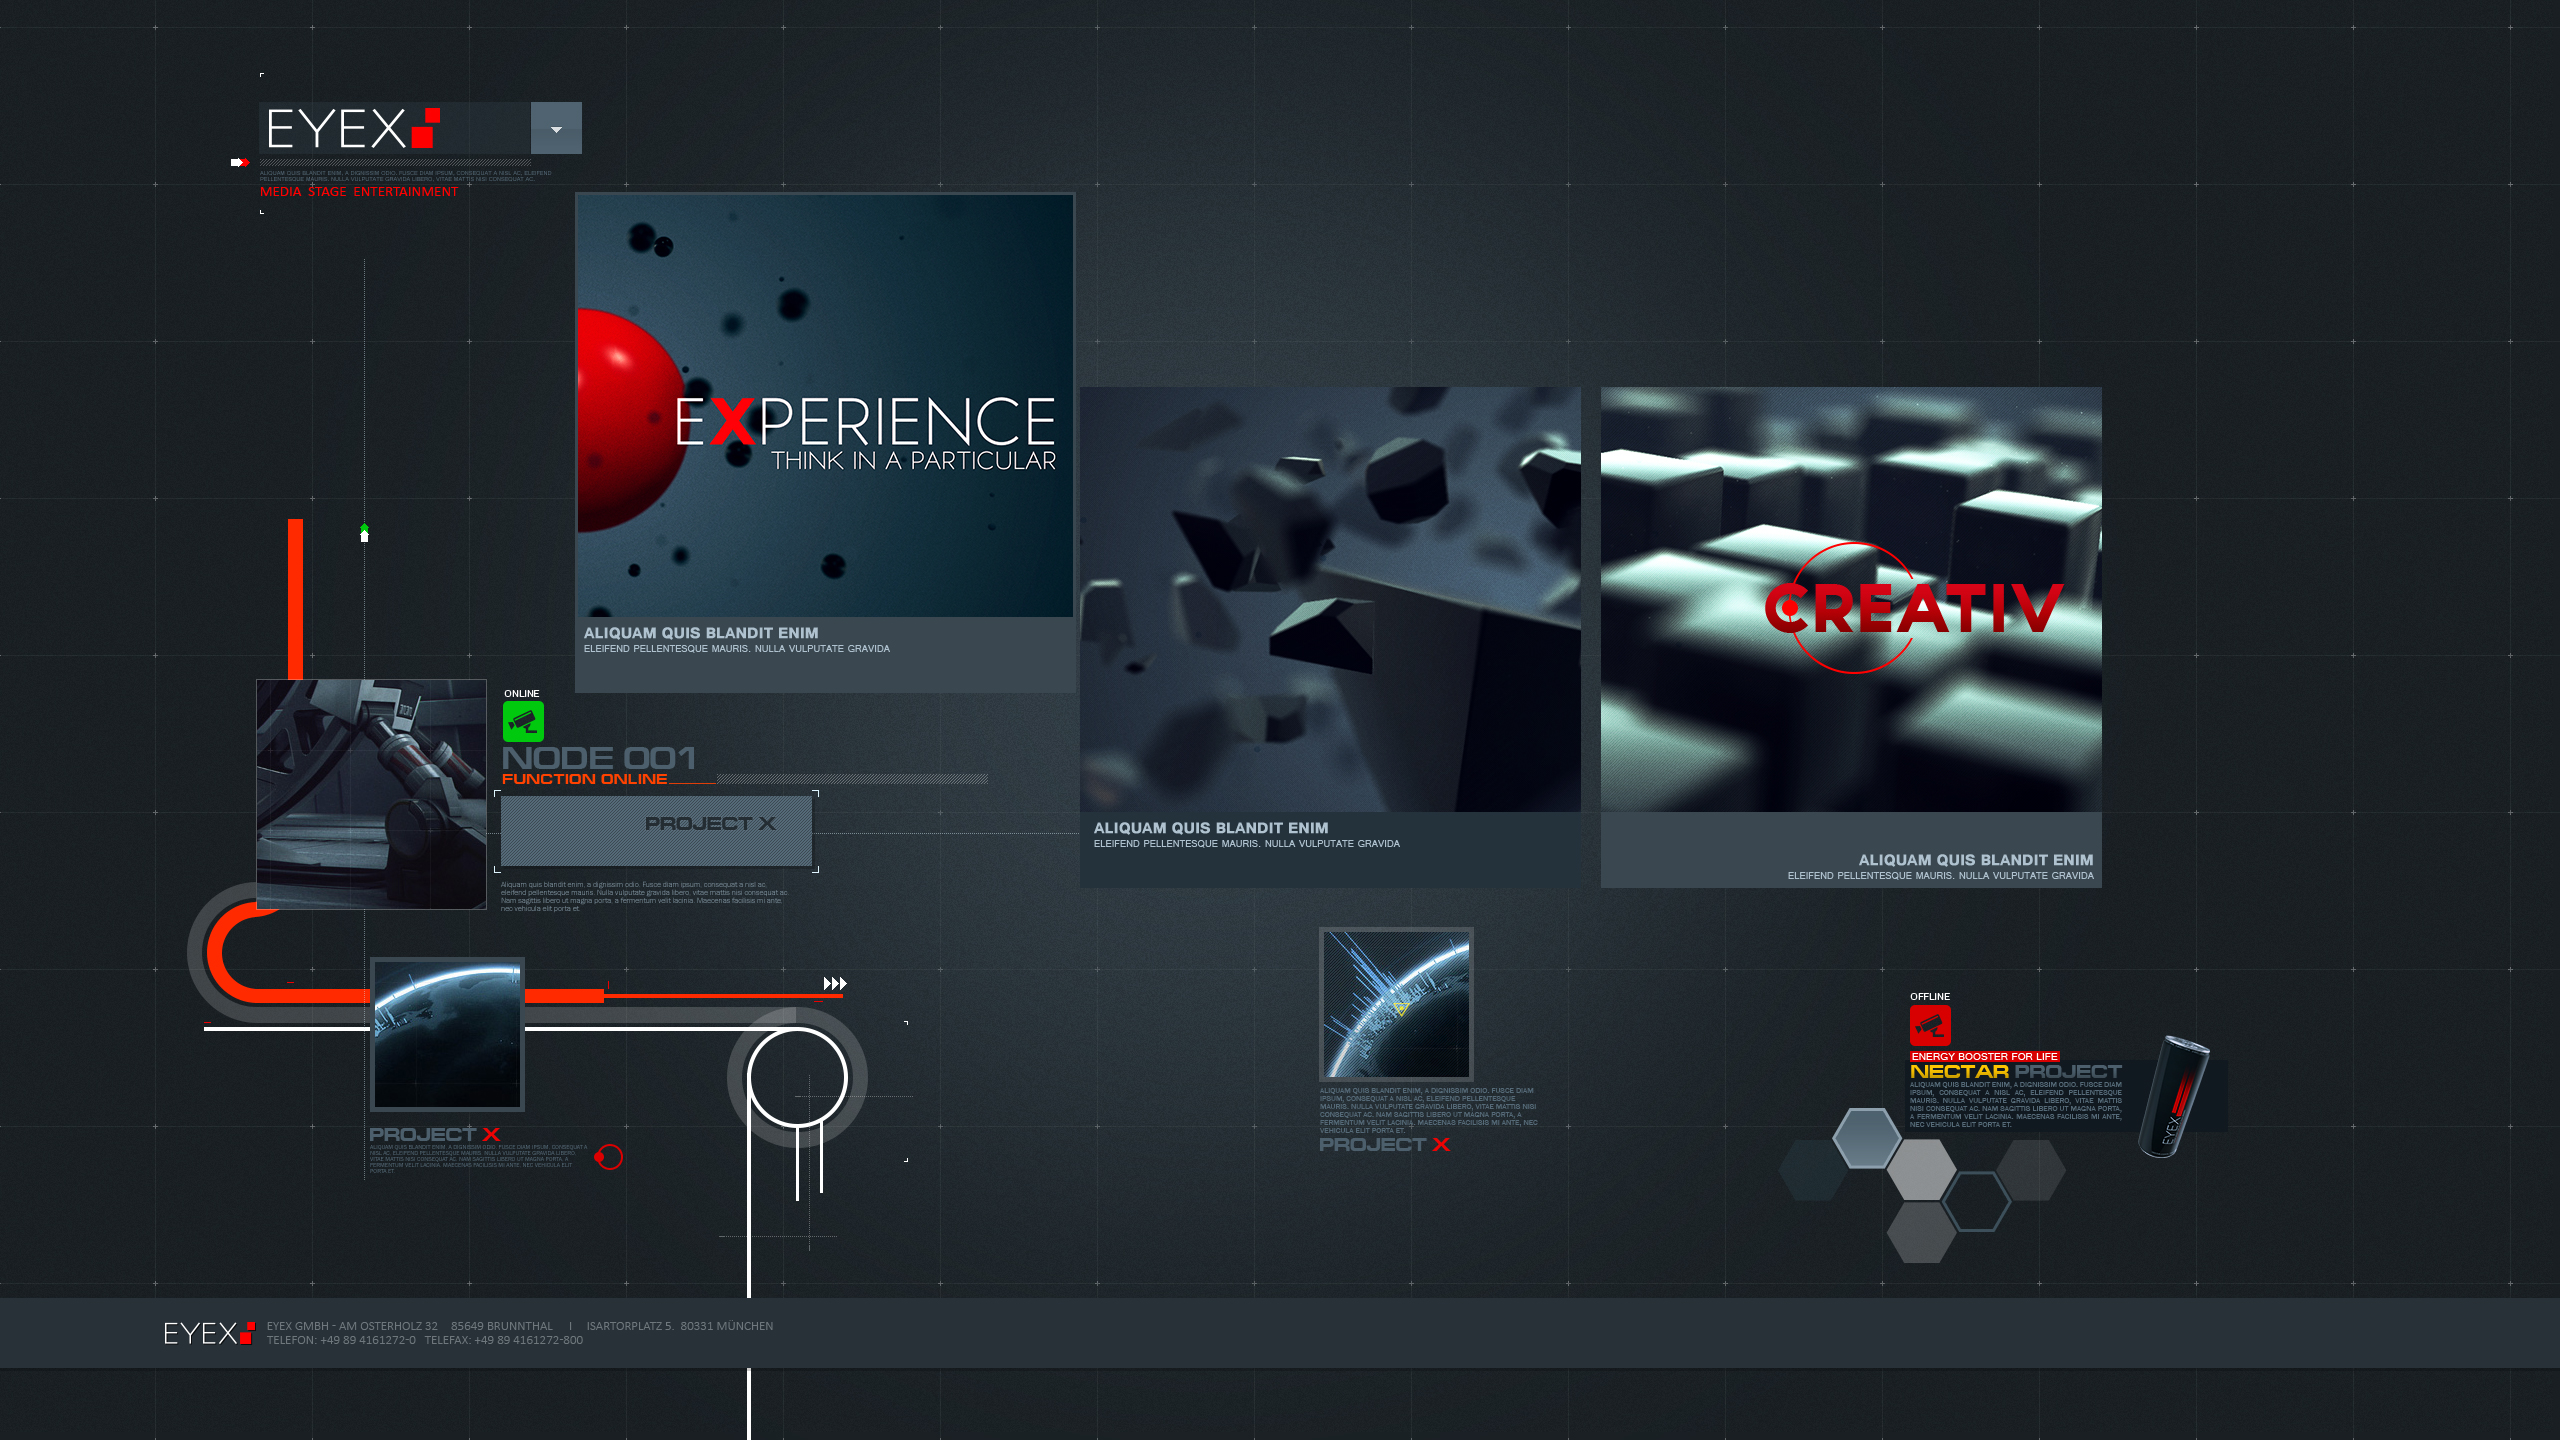The image size is (2560, 1440).
Task: Click the large white circle dial
Action: click(797, 1077)
